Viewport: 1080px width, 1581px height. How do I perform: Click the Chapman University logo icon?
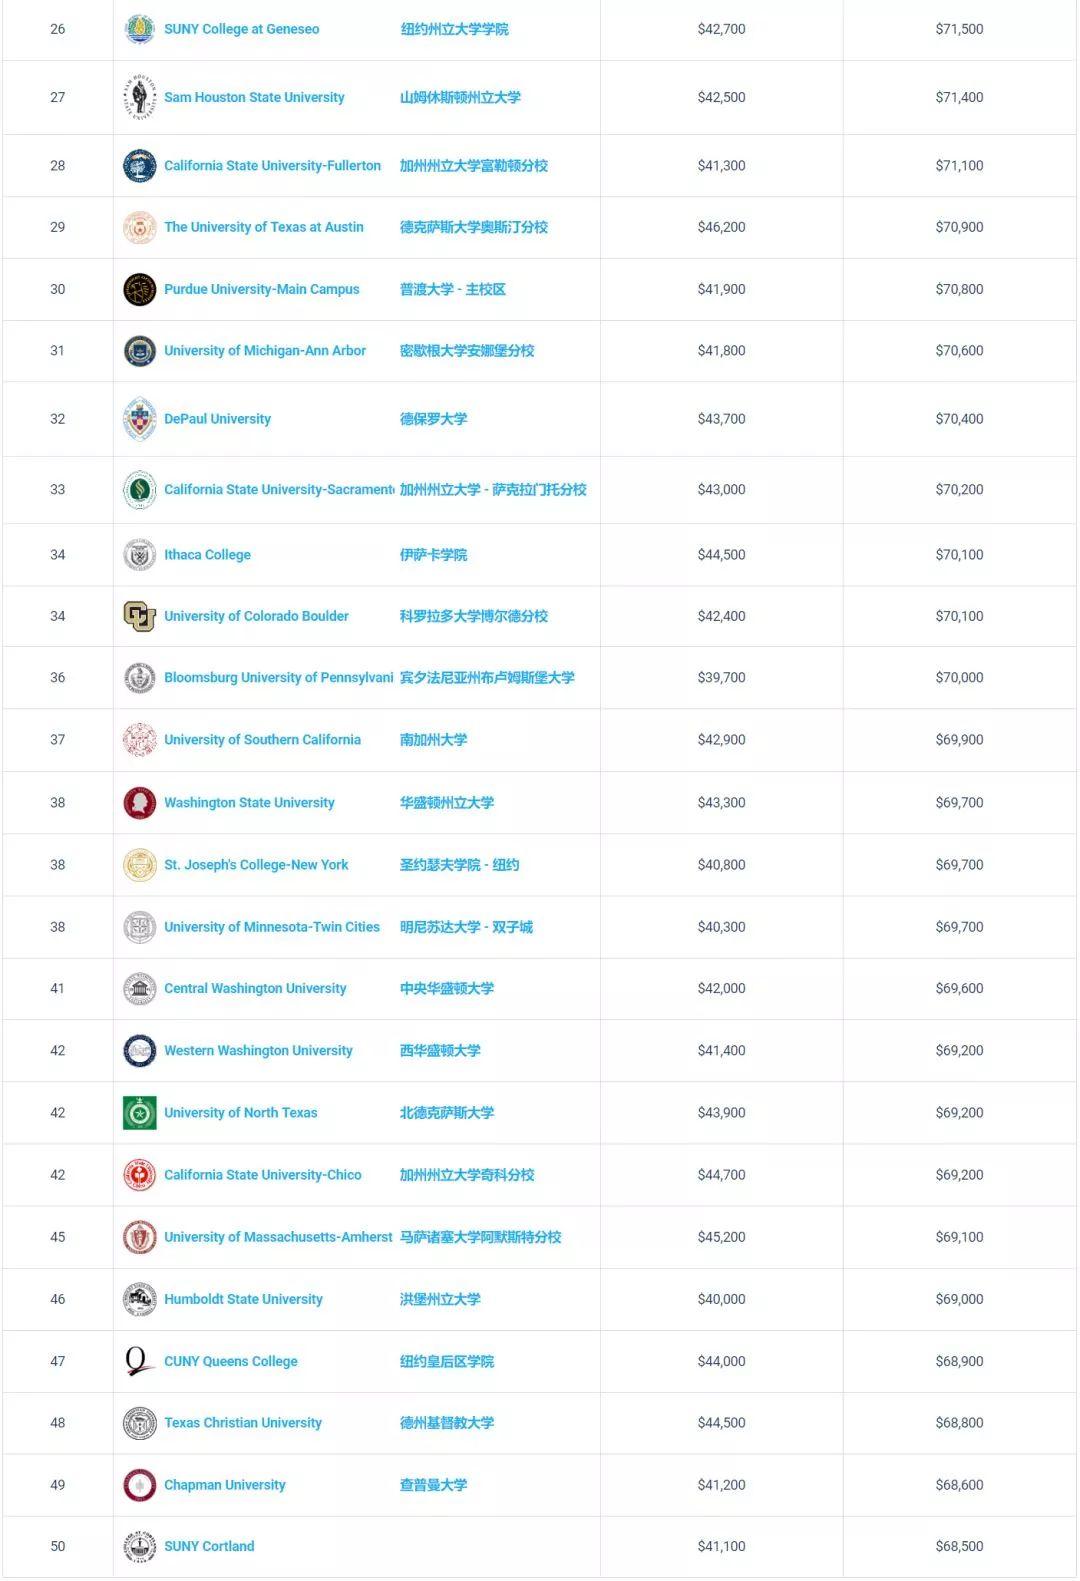(x=139, y=1485)
